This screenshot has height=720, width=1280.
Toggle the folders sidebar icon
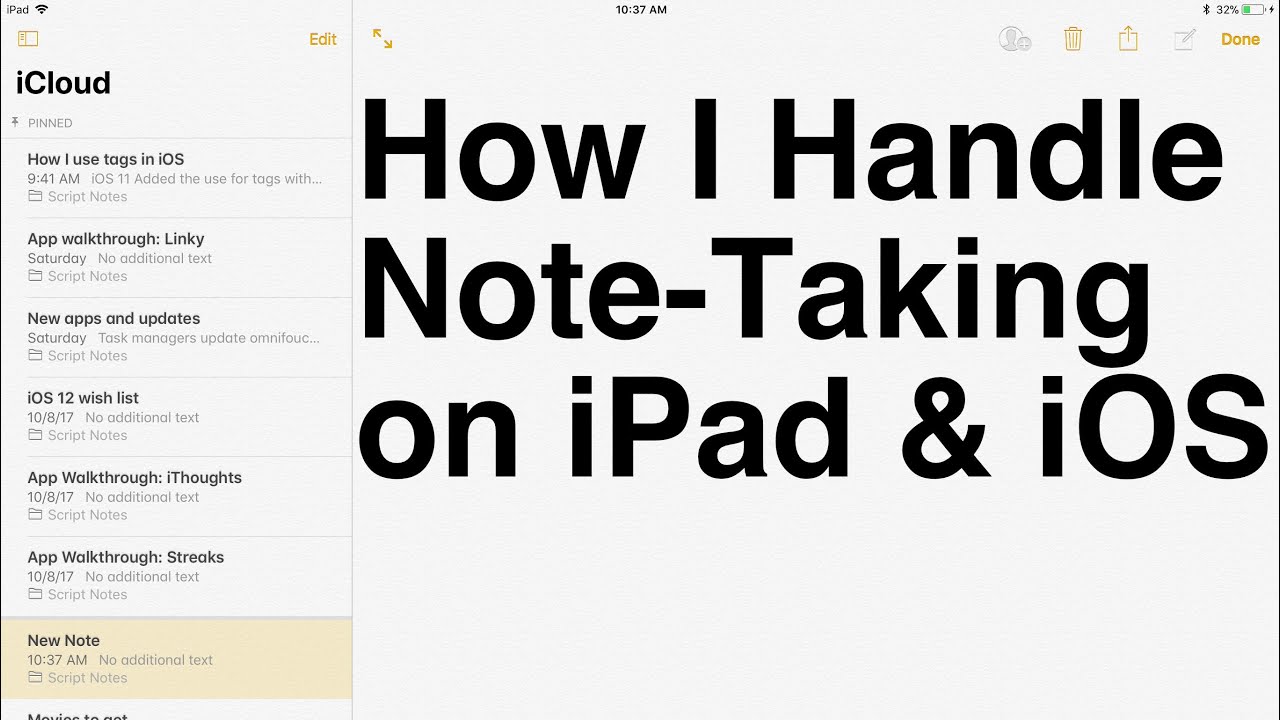tap(28, 39)
